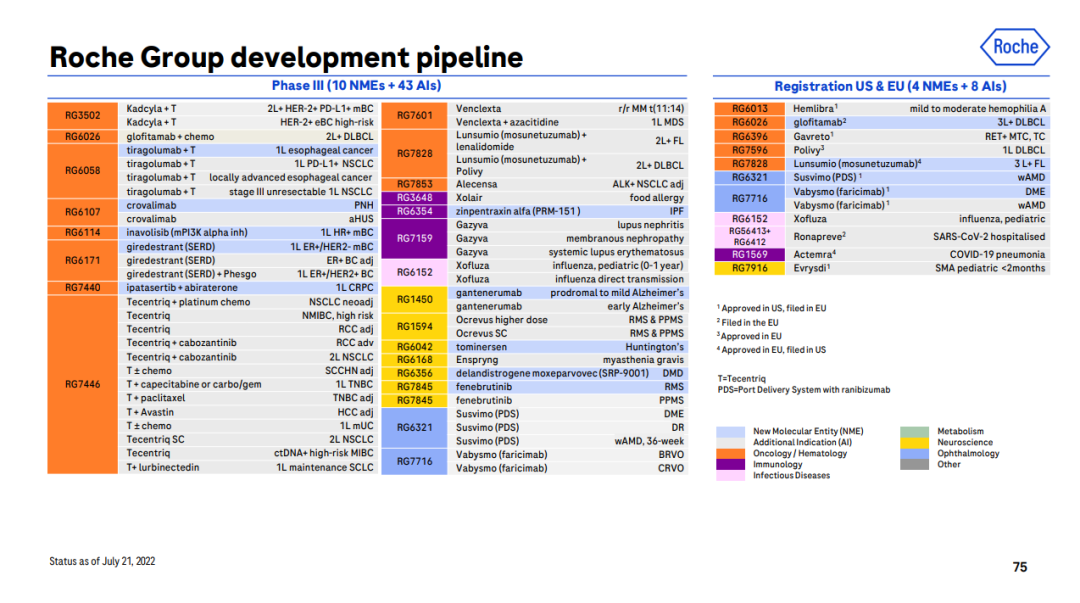Image resolution: width=1080 pixels, height=603 pixels.
Task: Click the 'Registration US & EU' heading
Action: [x=890, y=86]
